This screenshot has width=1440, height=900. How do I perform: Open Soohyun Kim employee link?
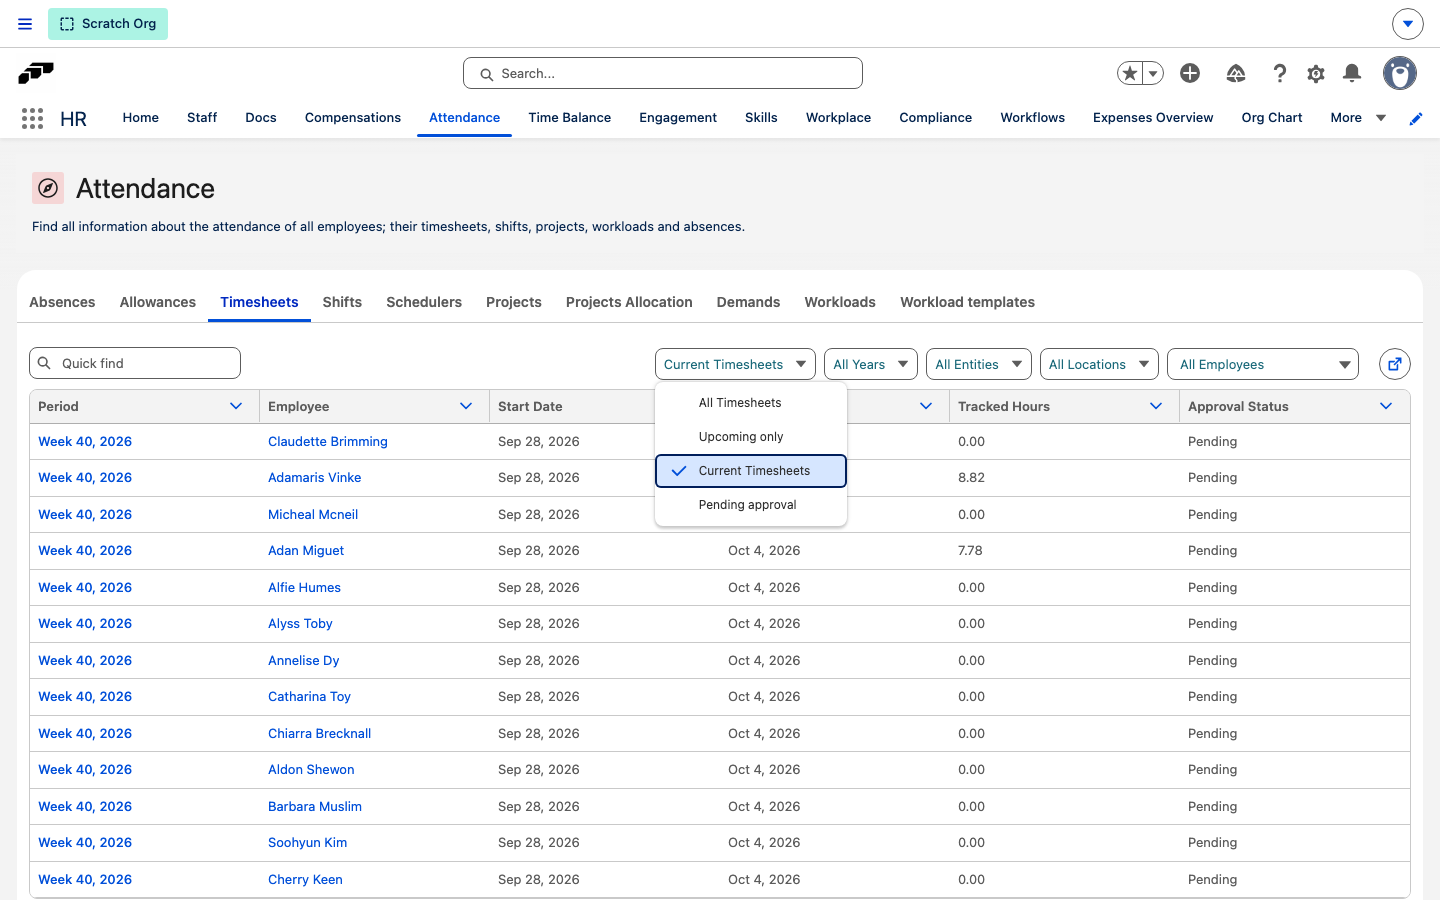pos(308,843)
